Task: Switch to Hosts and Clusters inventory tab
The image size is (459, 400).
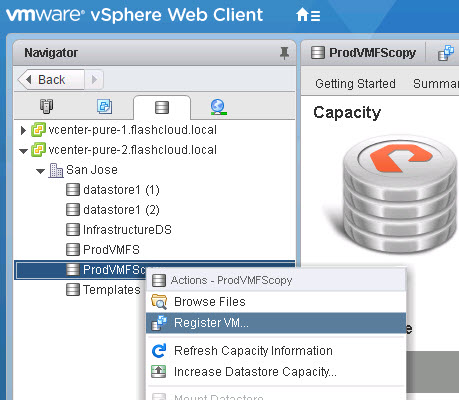Action: 46,107
